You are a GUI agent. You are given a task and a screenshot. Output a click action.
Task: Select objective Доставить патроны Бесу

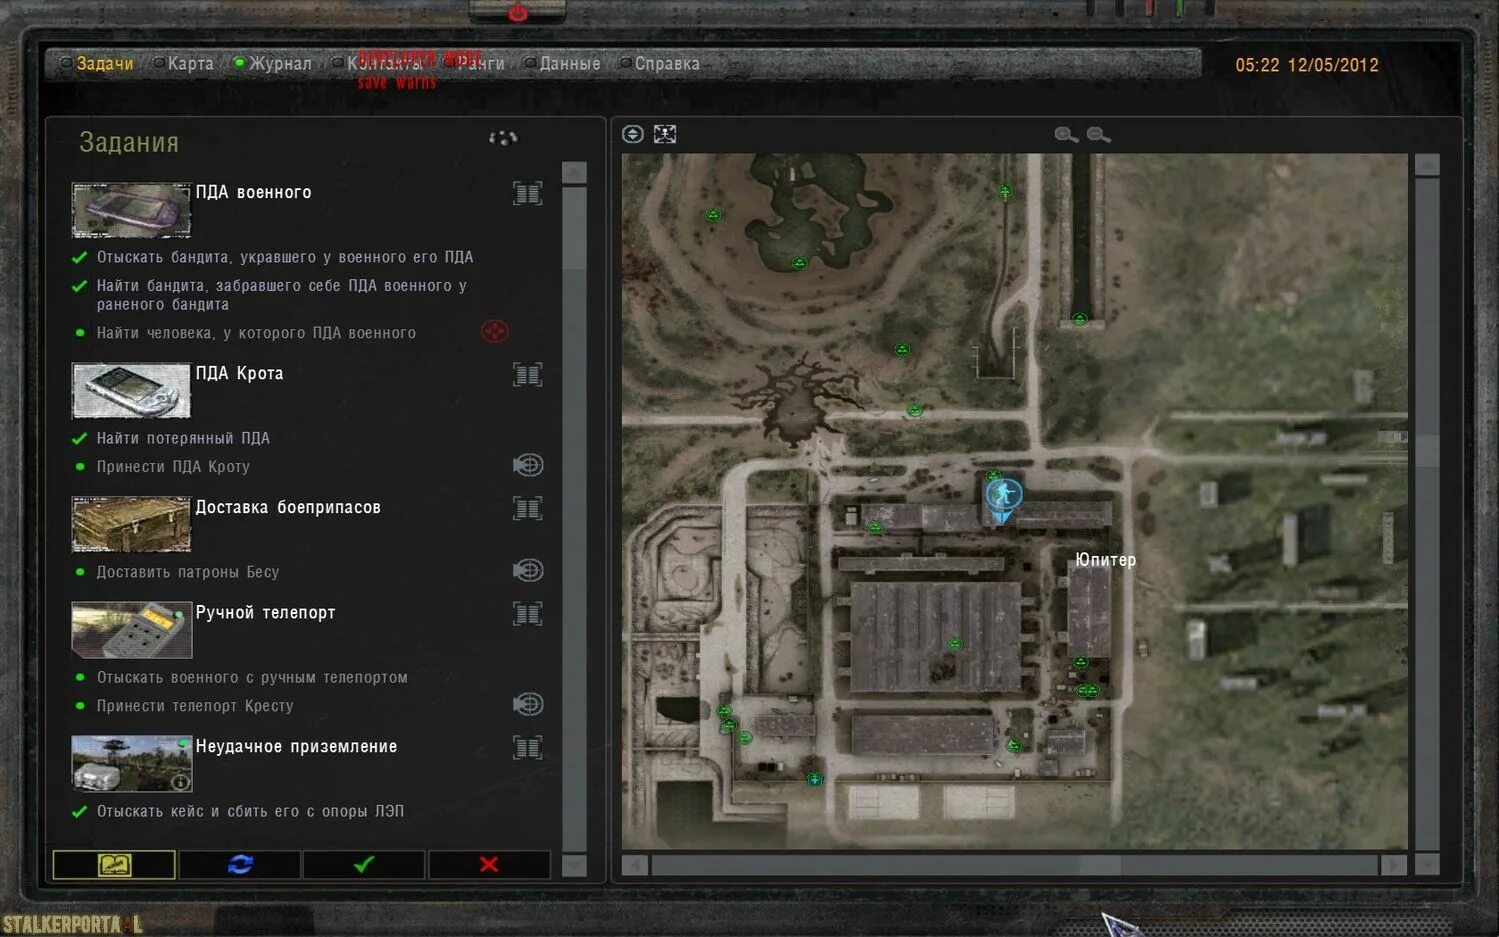point(188,572)
